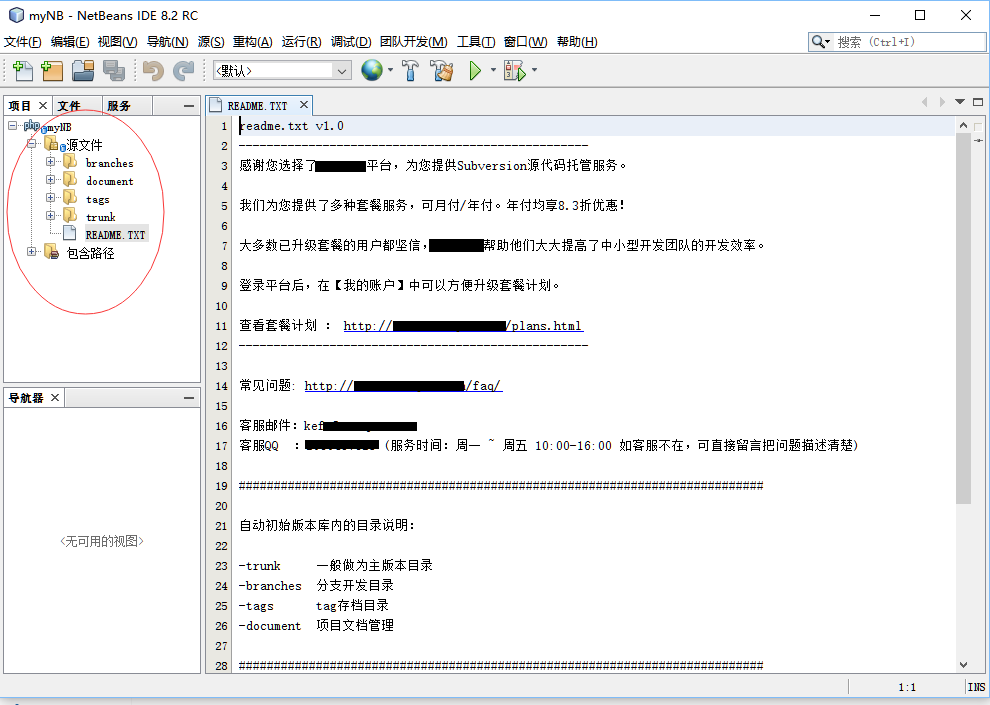Close the README.TXT editor tab
Image resolution: width=990 pixels, height=705 pixels.
coord(304,105)
